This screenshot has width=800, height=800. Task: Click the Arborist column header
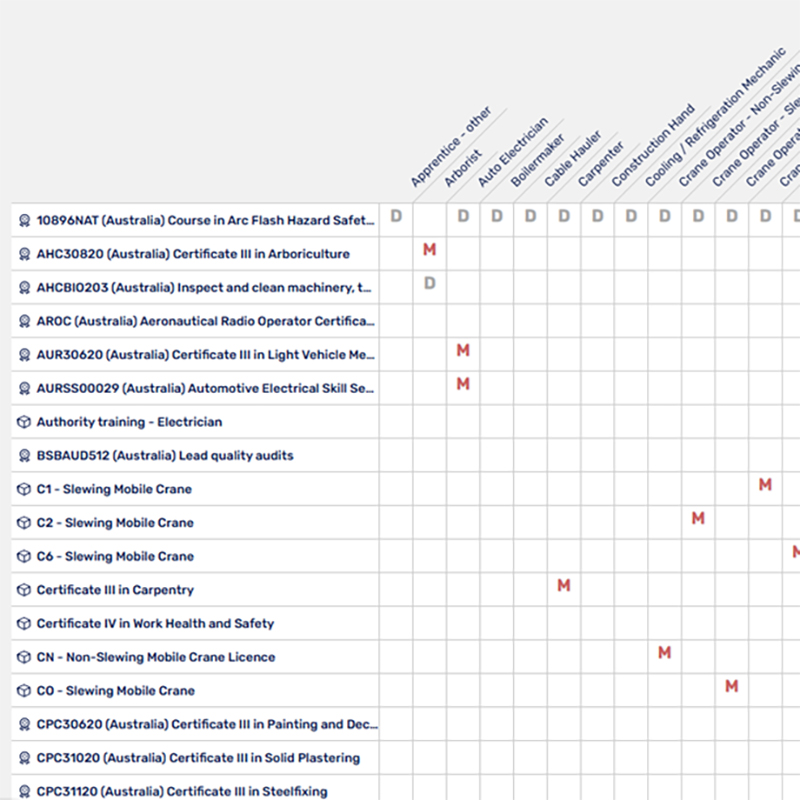pyautogui.click(x=462, y=168)
